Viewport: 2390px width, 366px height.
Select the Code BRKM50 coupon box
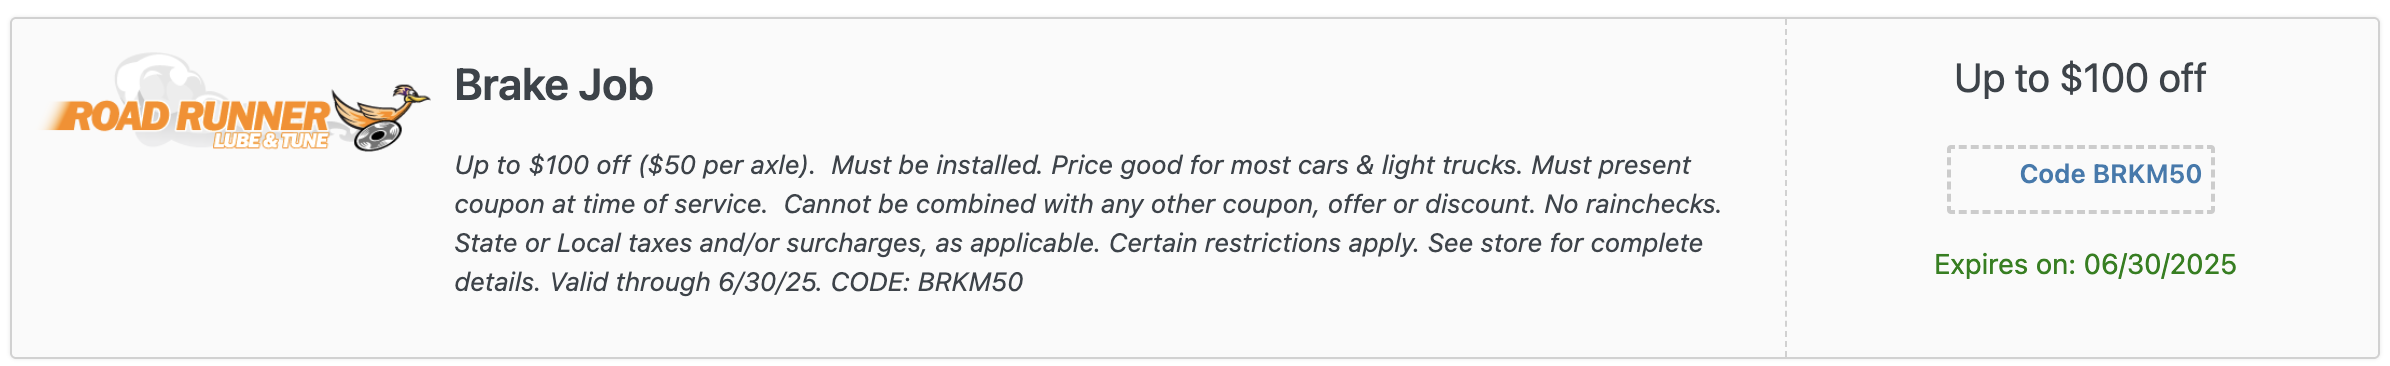coord(2080,179)
